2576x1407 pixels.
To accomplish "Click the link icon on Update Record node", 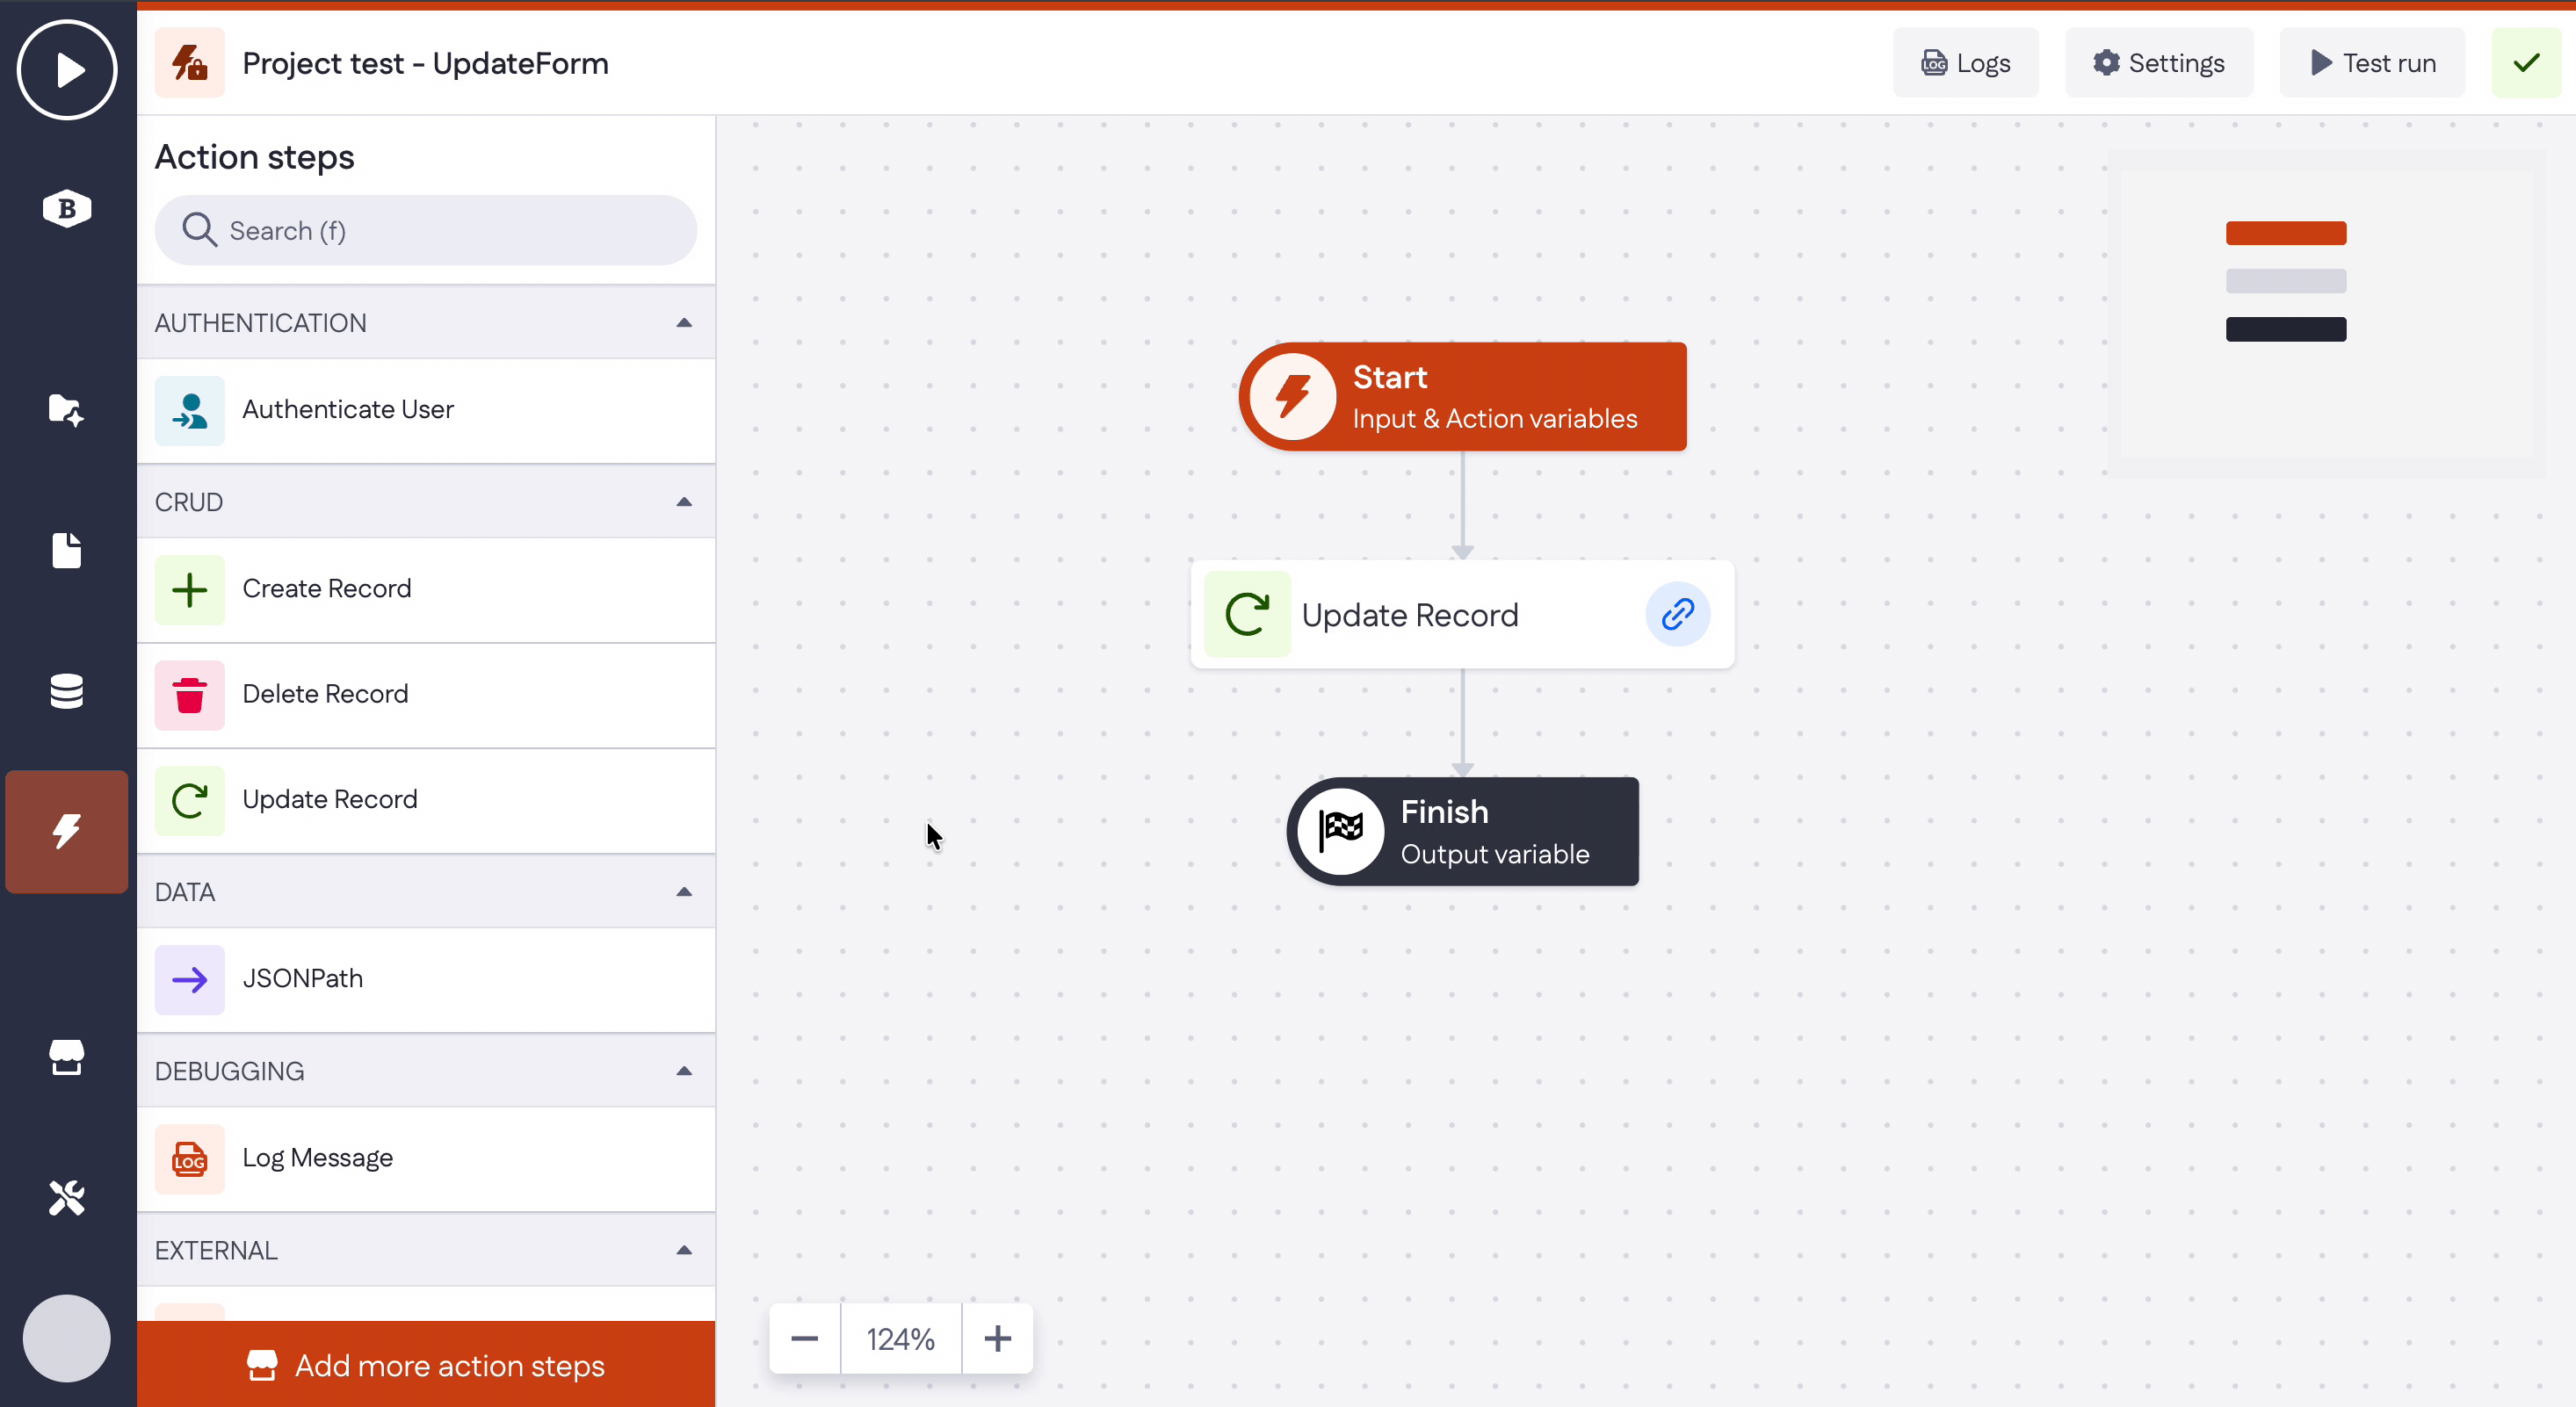I will [1677, 614].
